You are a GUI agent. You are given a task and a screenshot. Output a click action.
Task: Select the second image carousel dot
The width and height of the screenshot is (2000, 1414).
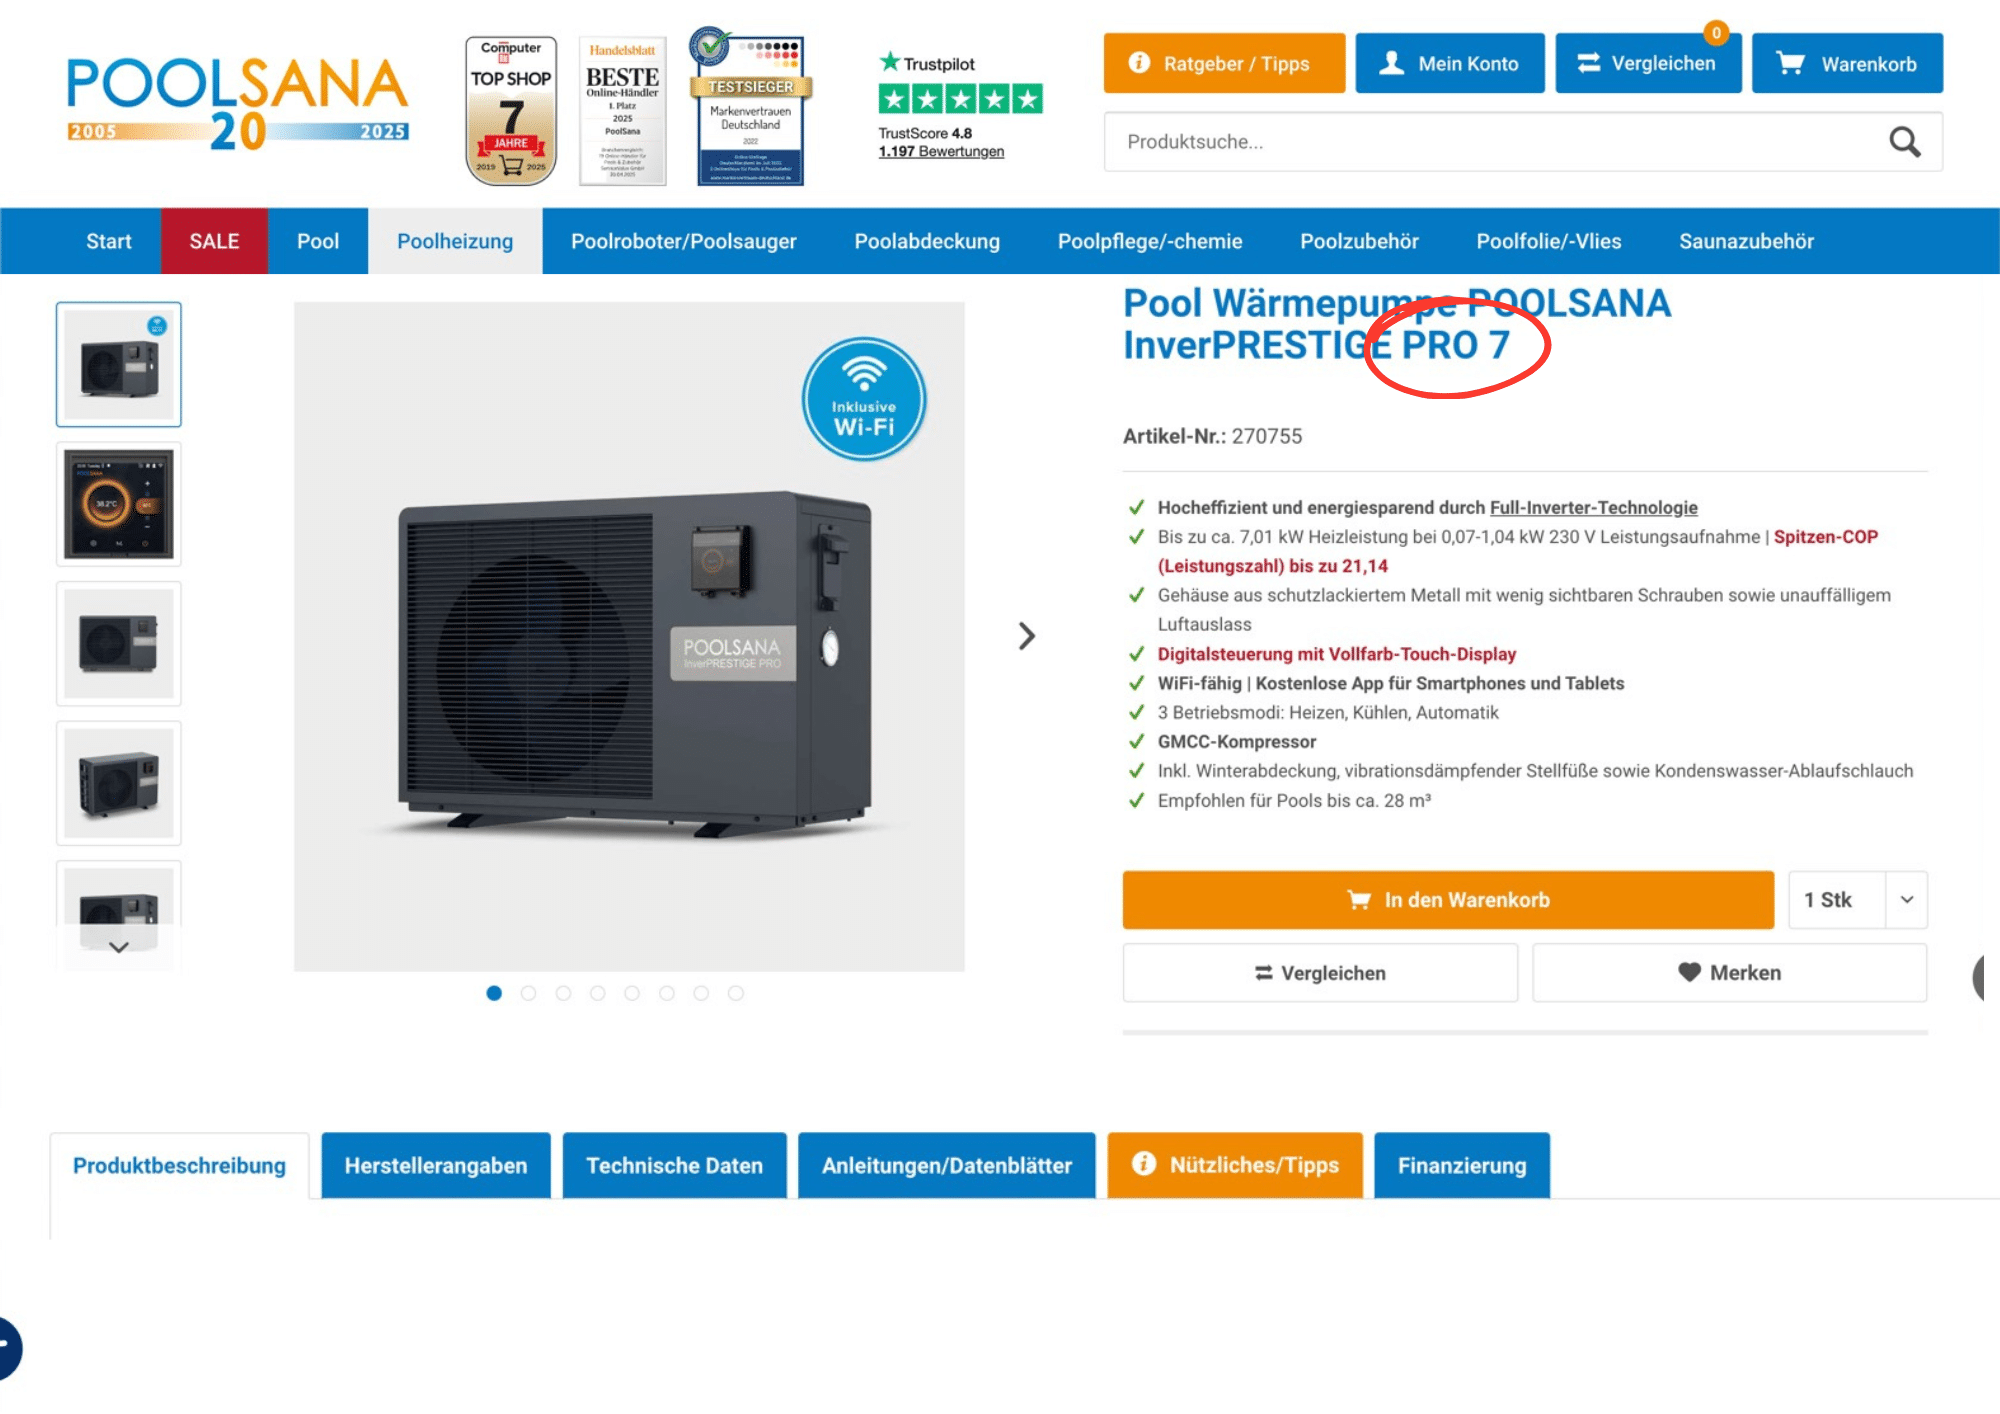click(529, 993)
